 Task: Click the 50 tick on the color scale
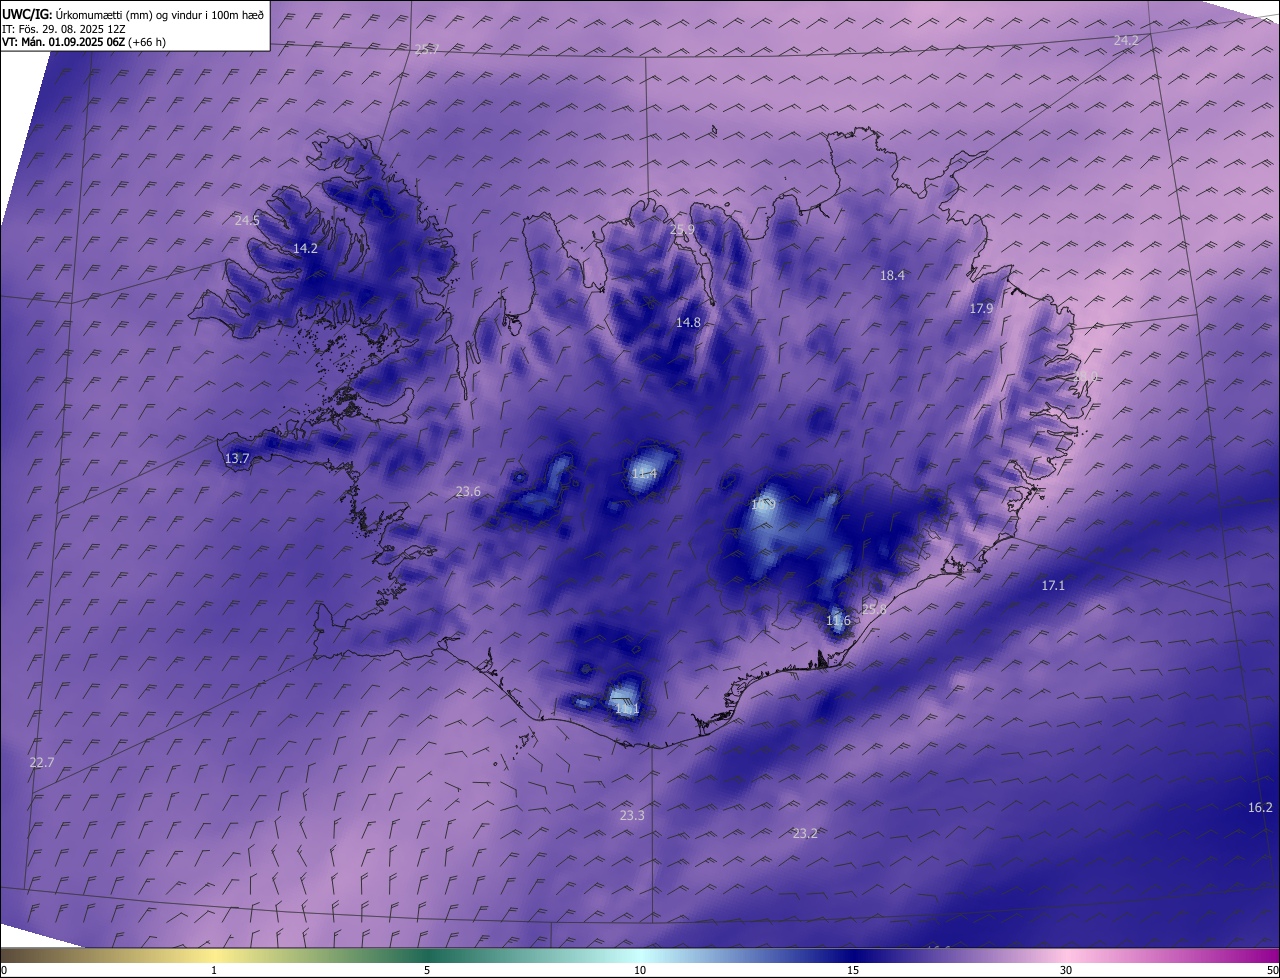coord(1273,970)
